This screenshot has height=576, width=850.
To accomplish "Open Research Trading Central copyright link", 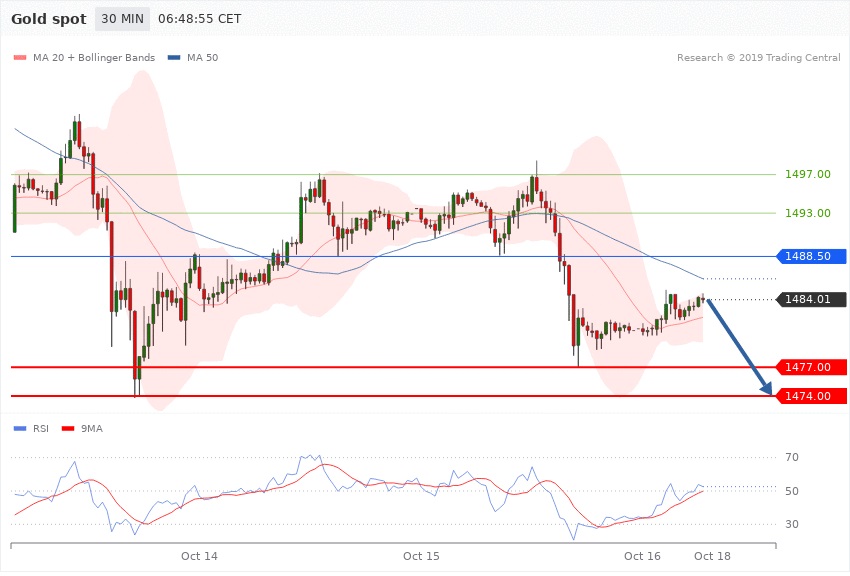I will point(759,58).
